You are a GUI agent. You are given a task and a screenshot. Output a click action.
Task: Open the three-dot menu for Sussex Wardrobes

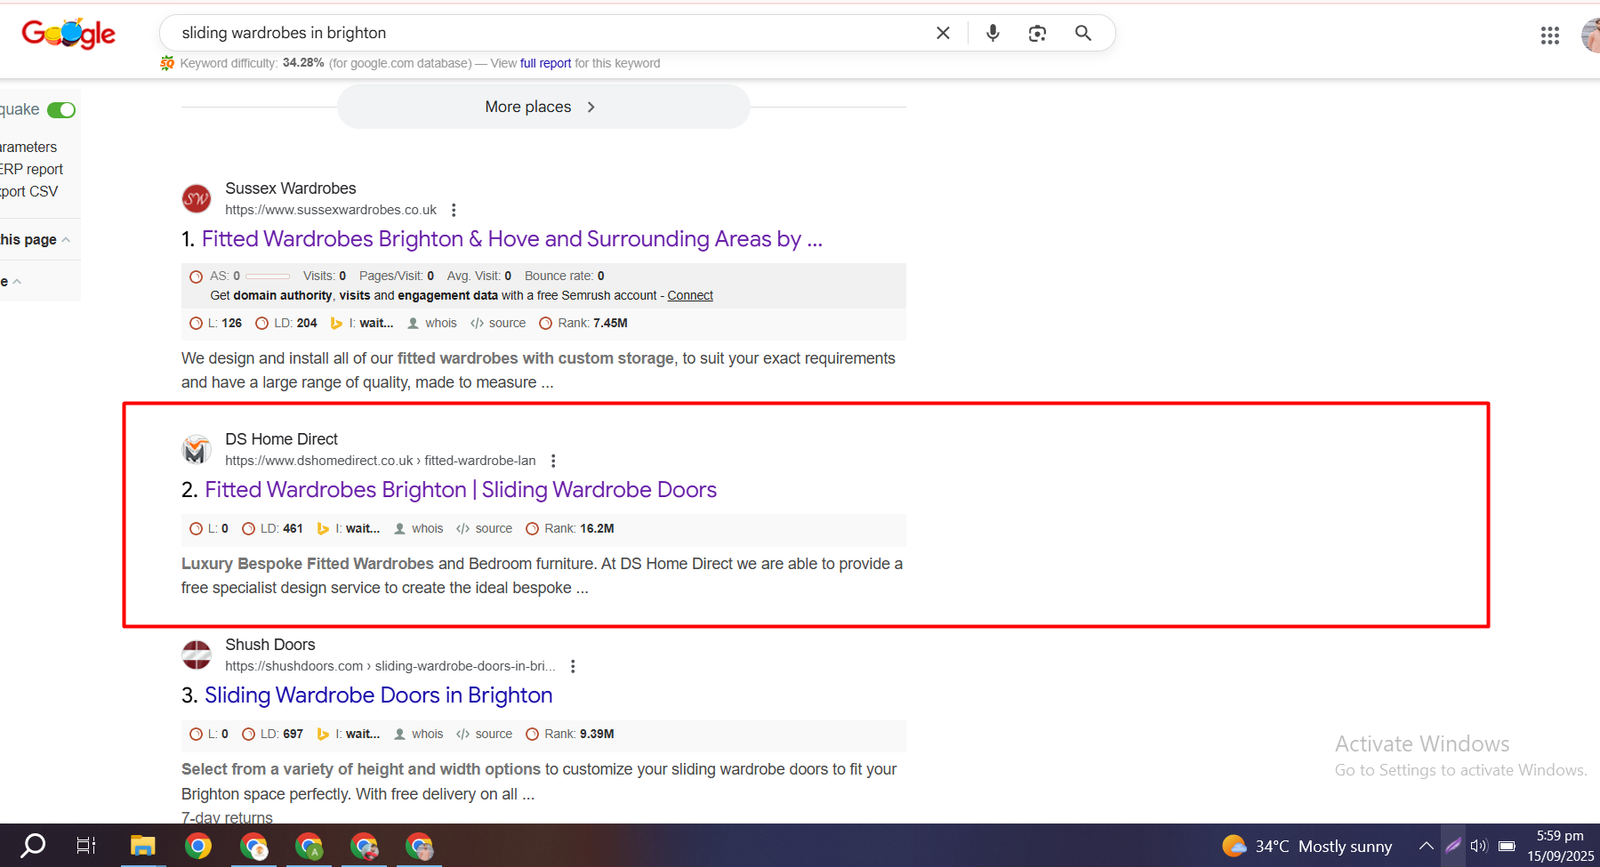[x=454, y=210]
